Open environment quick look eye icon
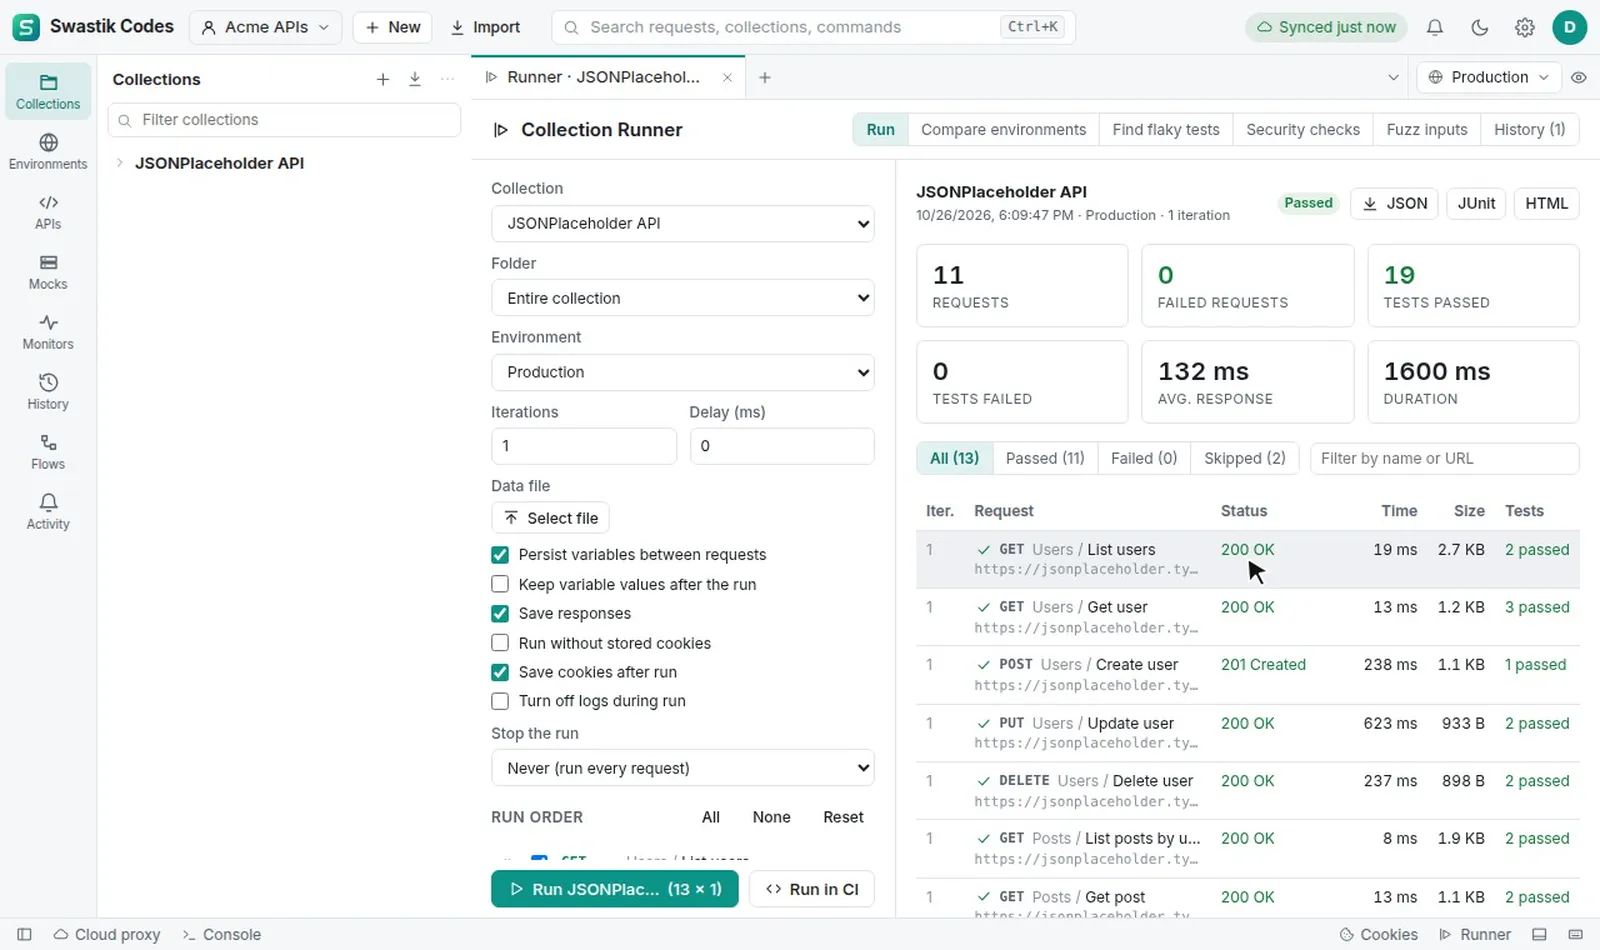This screenshot has width=1600, height=950. 1579,77
